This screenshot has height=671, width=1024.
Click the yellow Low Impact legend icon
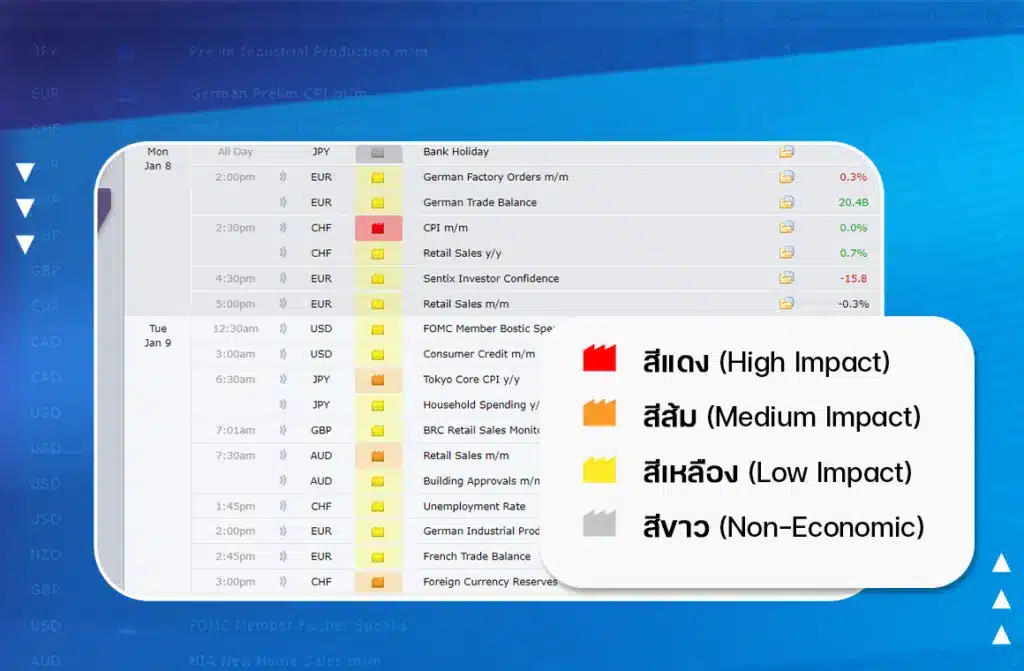point(599,470)
